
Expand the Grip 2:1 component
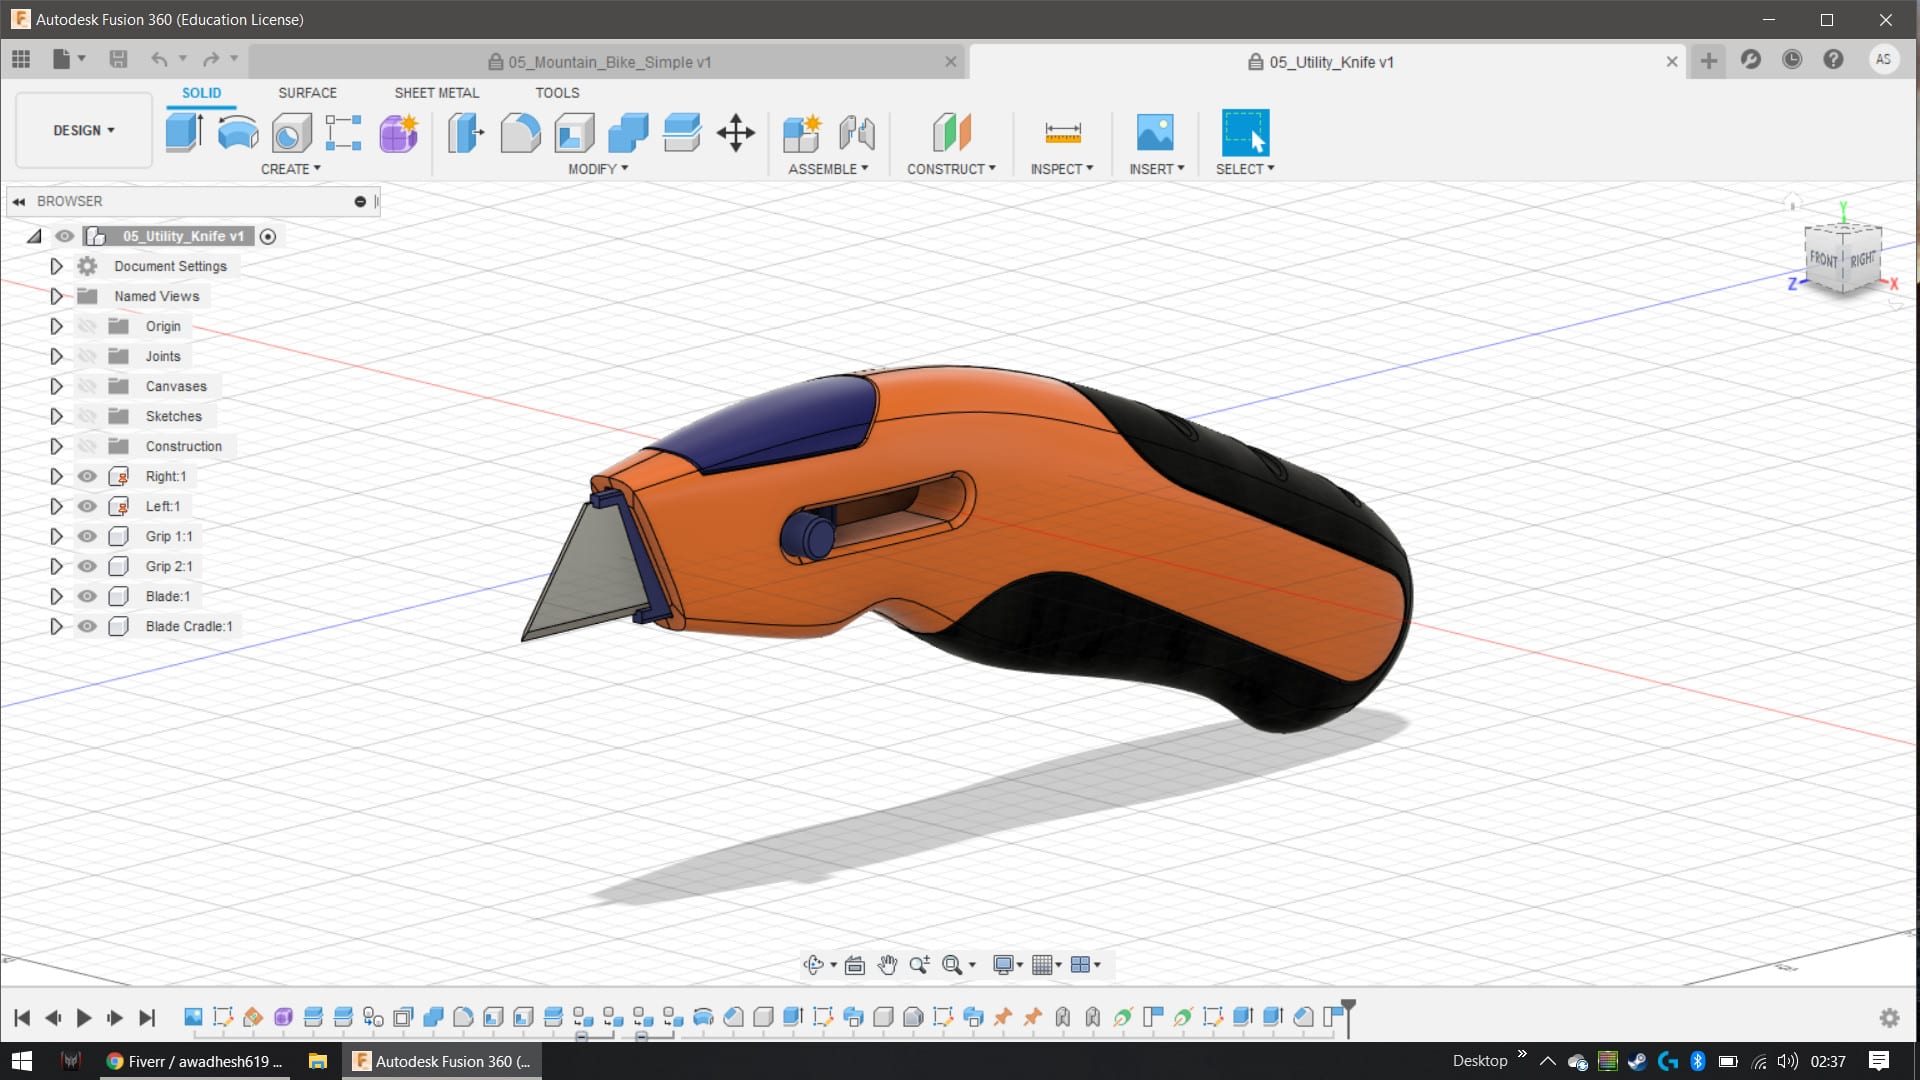56,566
